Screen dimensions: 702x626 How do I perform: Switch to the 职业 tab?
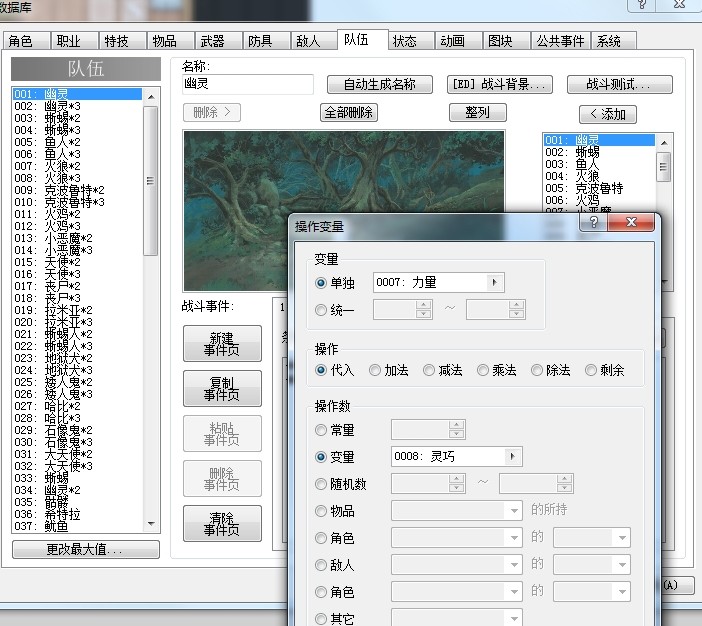coord(74,41)
